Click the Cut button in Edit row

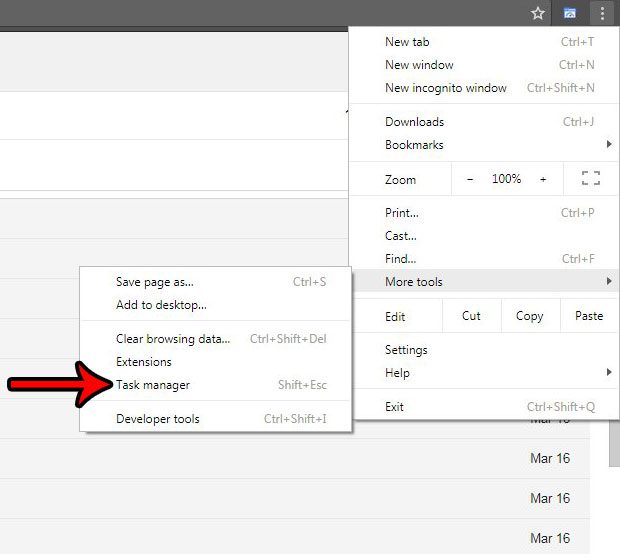coord(471,316)
